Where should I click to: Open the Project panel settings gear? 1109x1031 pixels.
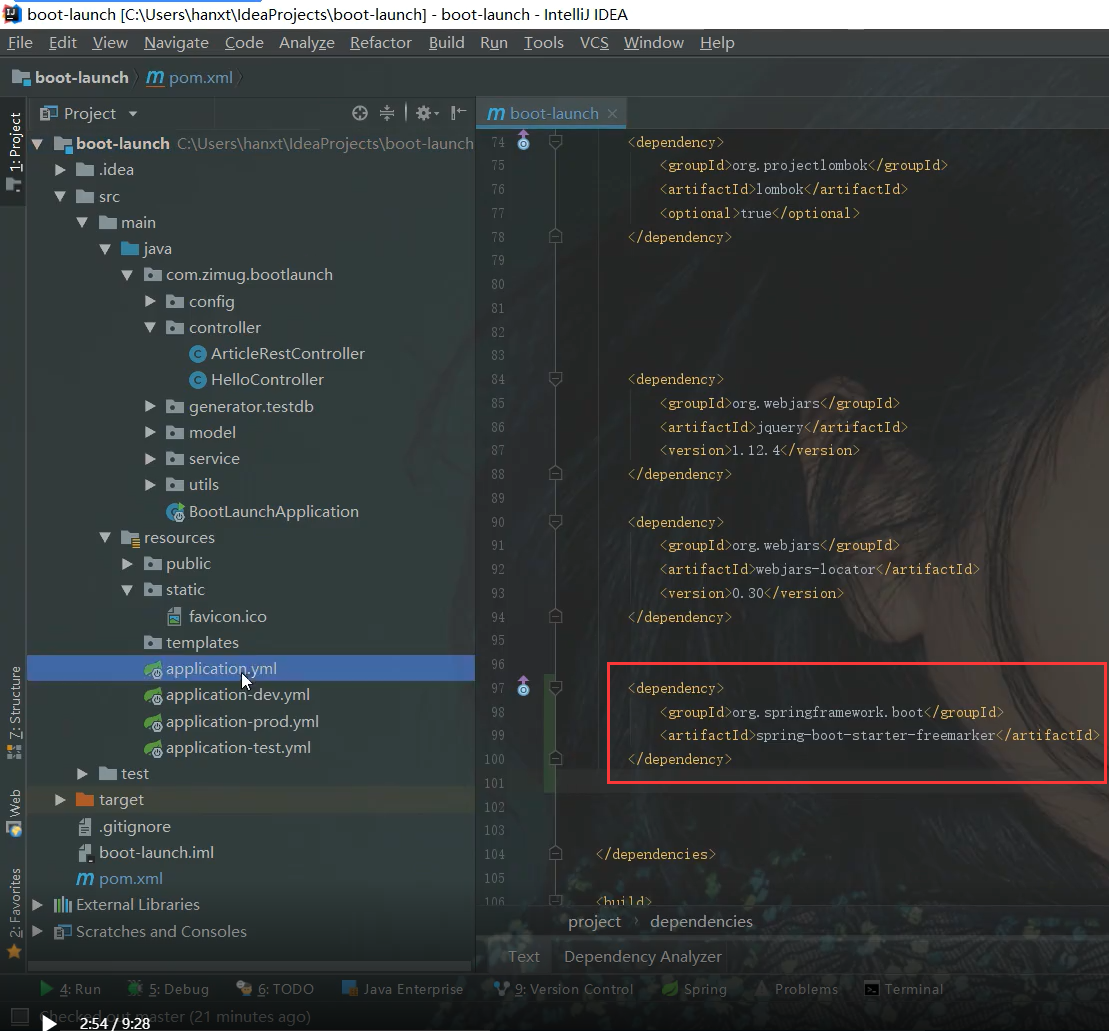pyautogui.click(x=426, y=113)
